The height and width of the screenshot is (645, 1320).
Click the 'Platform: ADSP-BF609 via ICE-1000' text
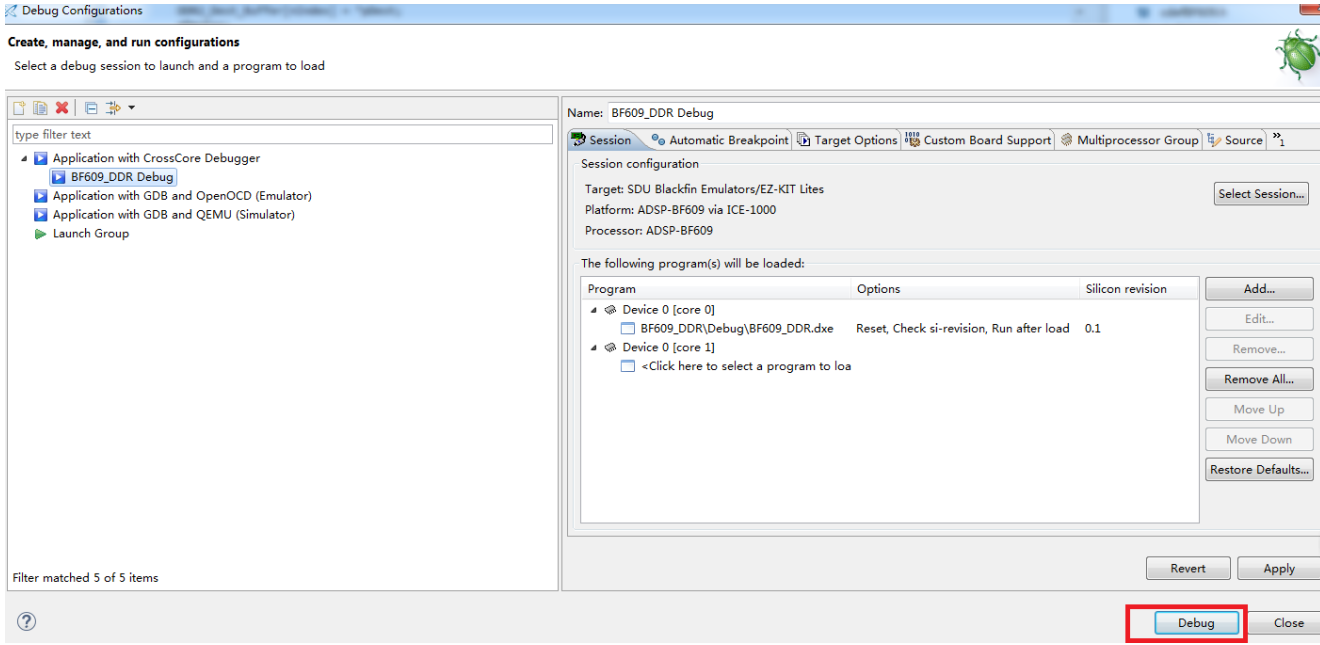tap(680, 210)
